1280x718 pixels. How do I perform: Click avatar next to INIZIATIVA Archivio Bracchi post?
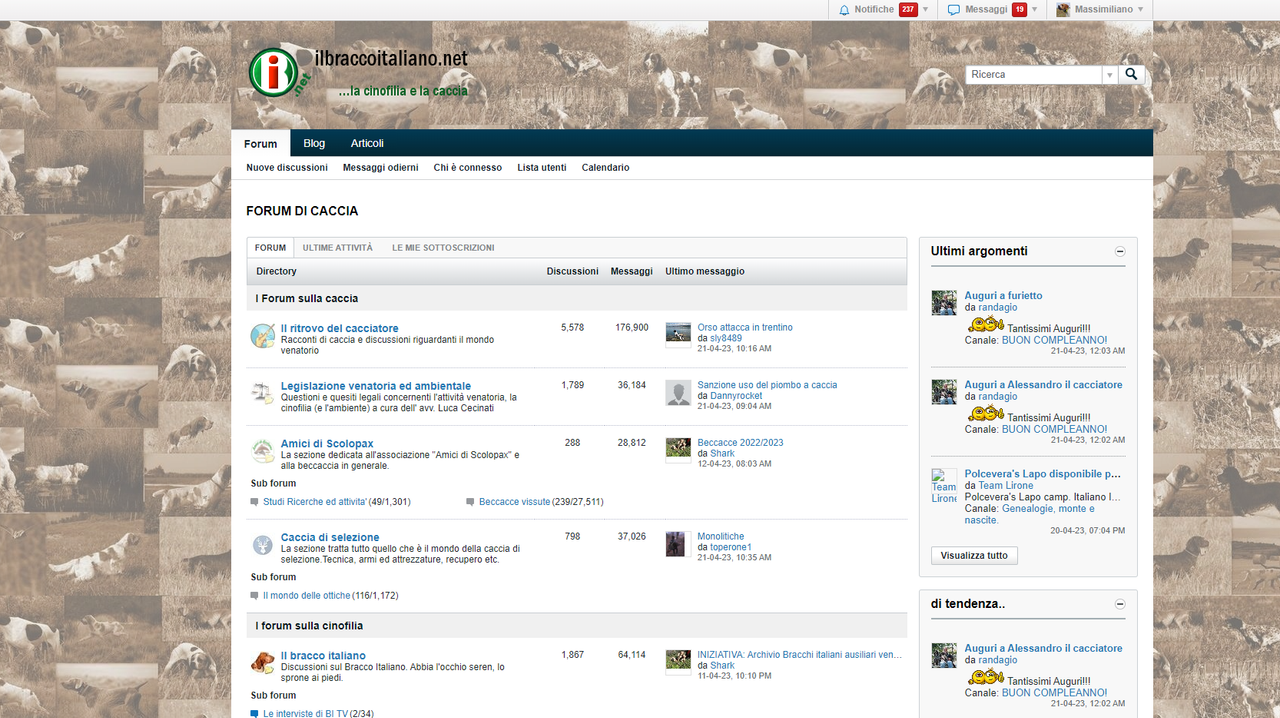pyautogui.click(x=678, y=661)
